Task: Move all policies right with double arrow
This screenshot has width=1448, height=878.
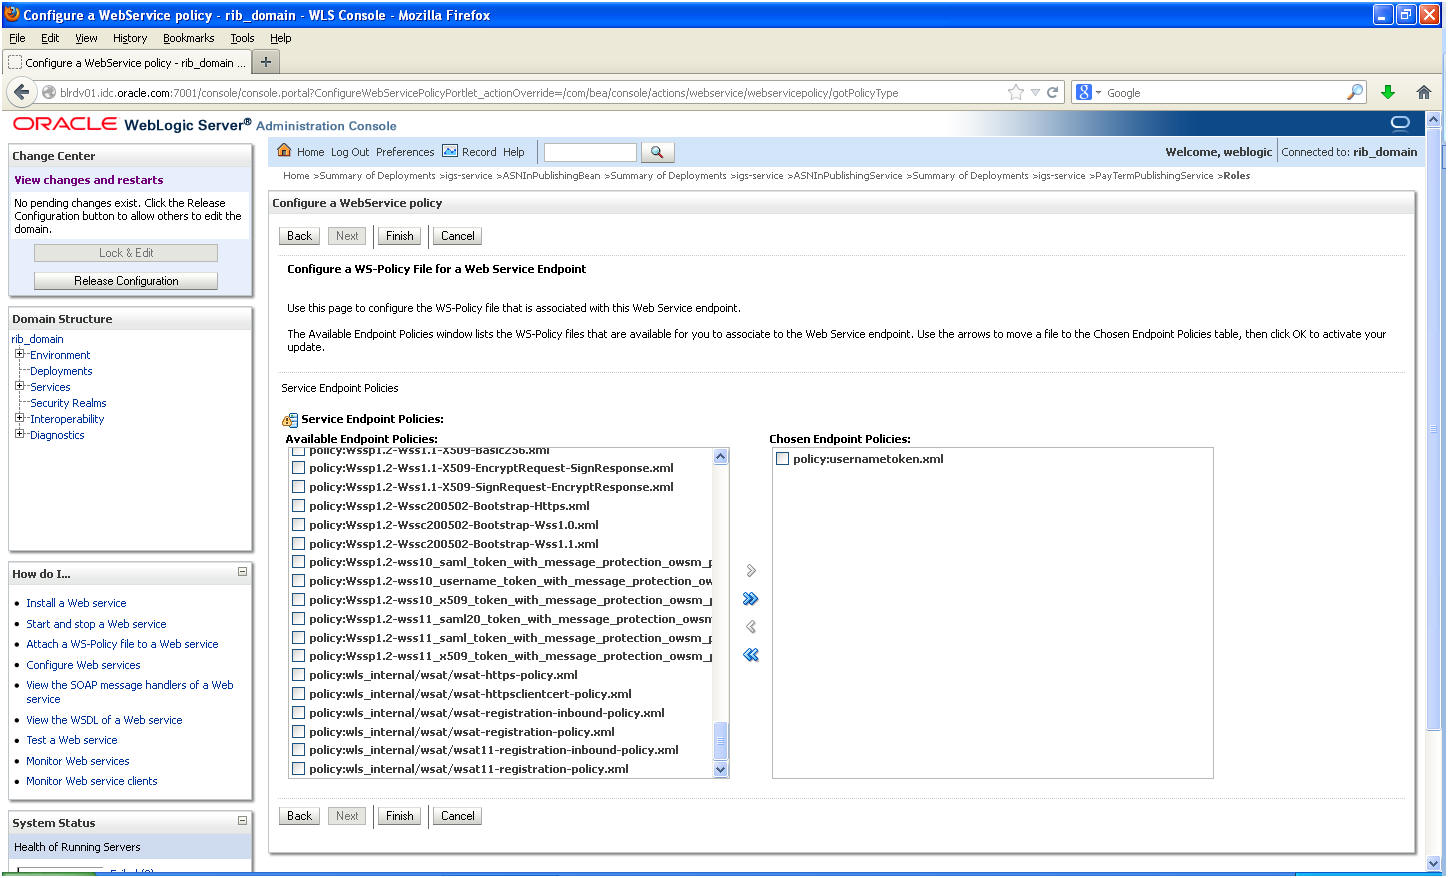Action: [751, 599]
